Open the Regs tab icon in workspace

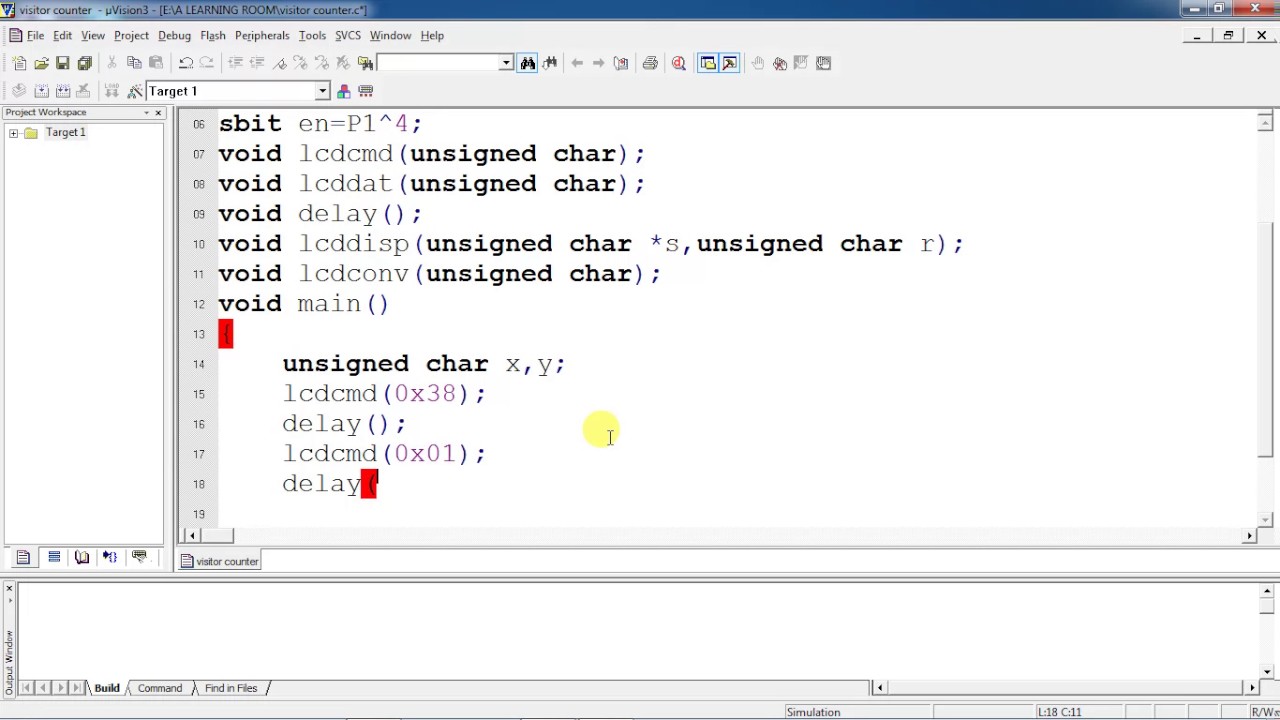point(54,557)
